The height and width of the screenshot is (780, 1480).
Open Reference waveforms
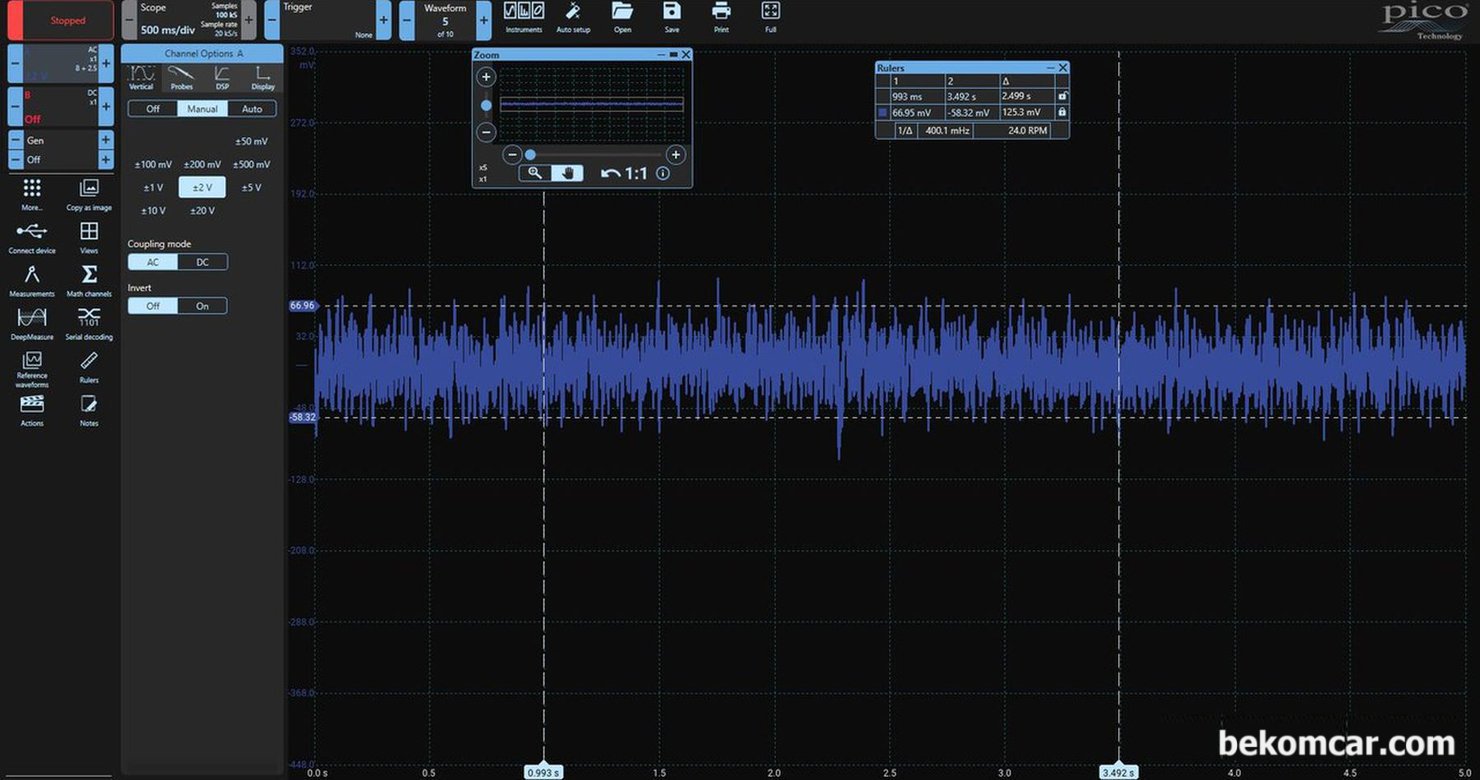point(32,369)
